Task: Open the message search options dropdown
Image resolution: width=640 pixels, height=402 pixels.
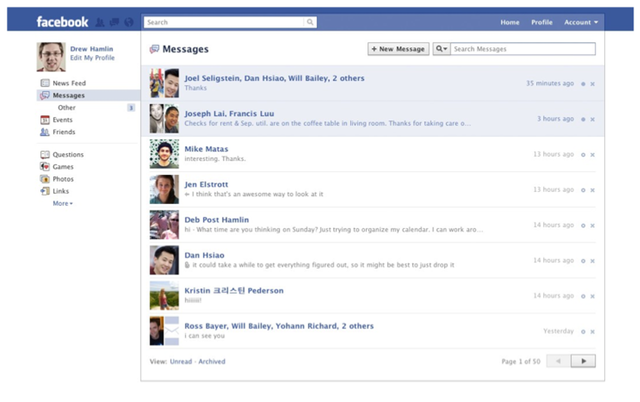Action: 442,49
